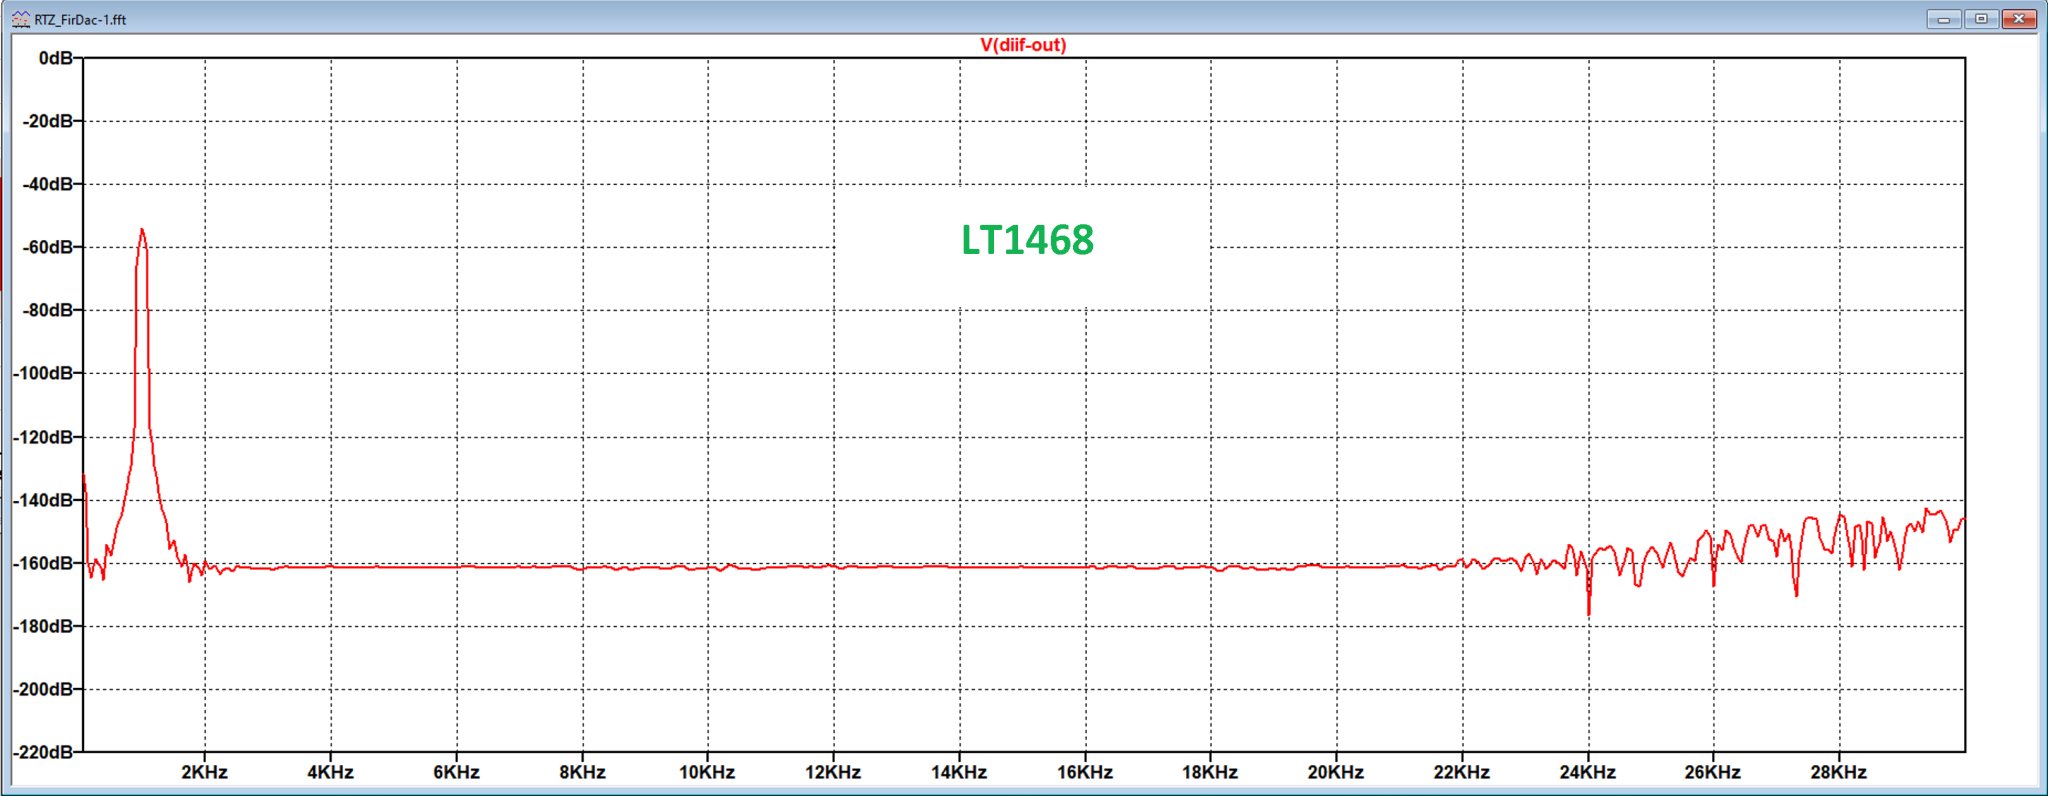
Task: Click the 14KHz horizontal axis label
Action: 959,773
